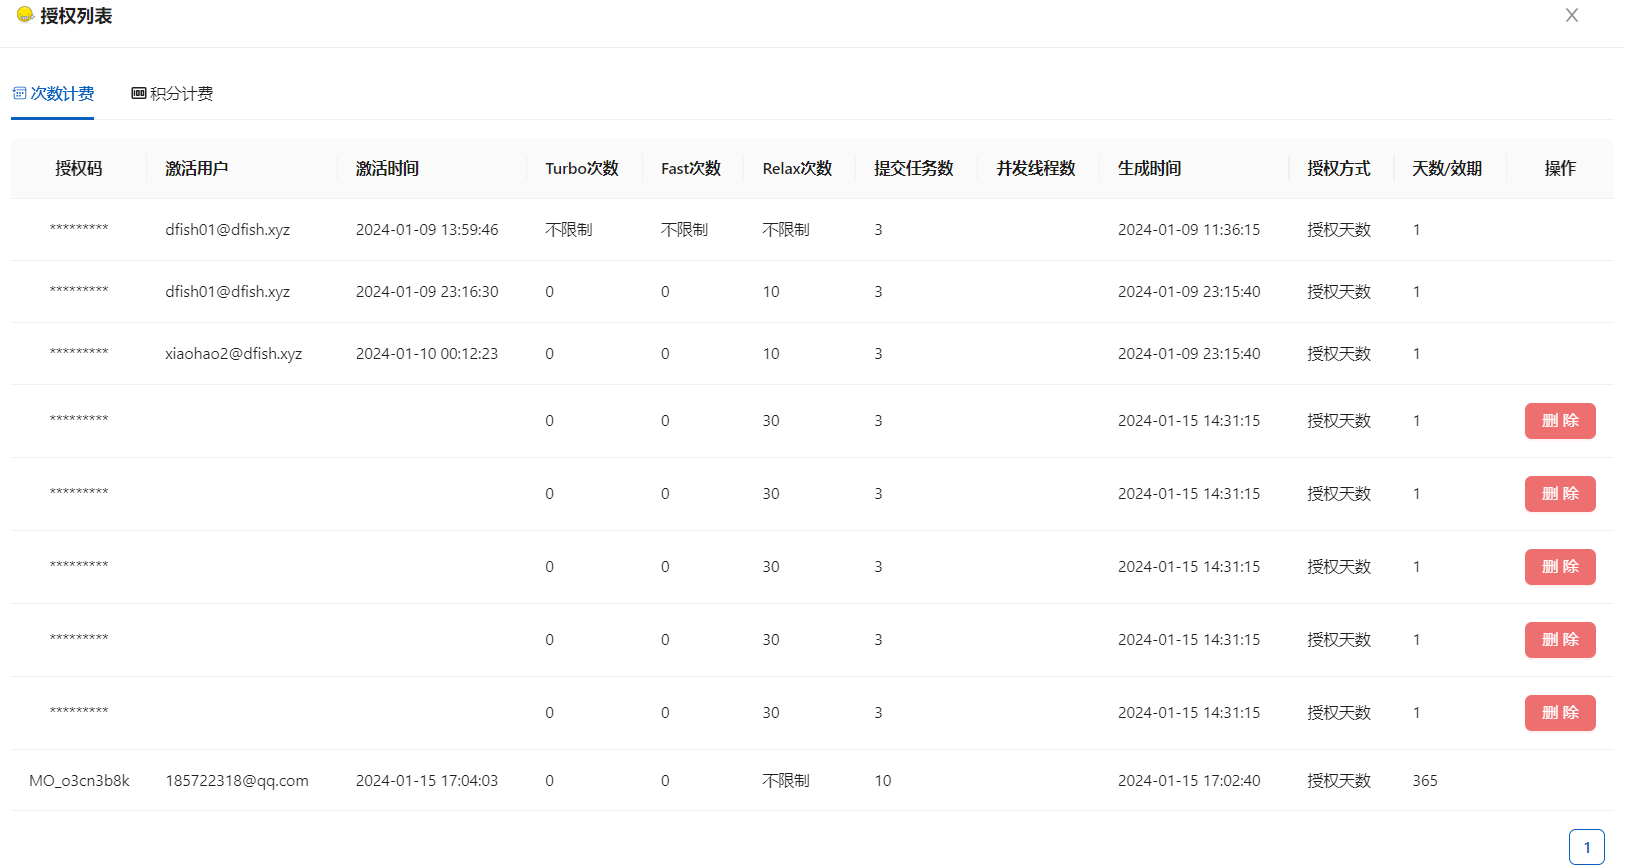Viewport: 1625px width, 865px height.
Task: Click the 365 days value cell
Action: click(x=1425, y=781)
